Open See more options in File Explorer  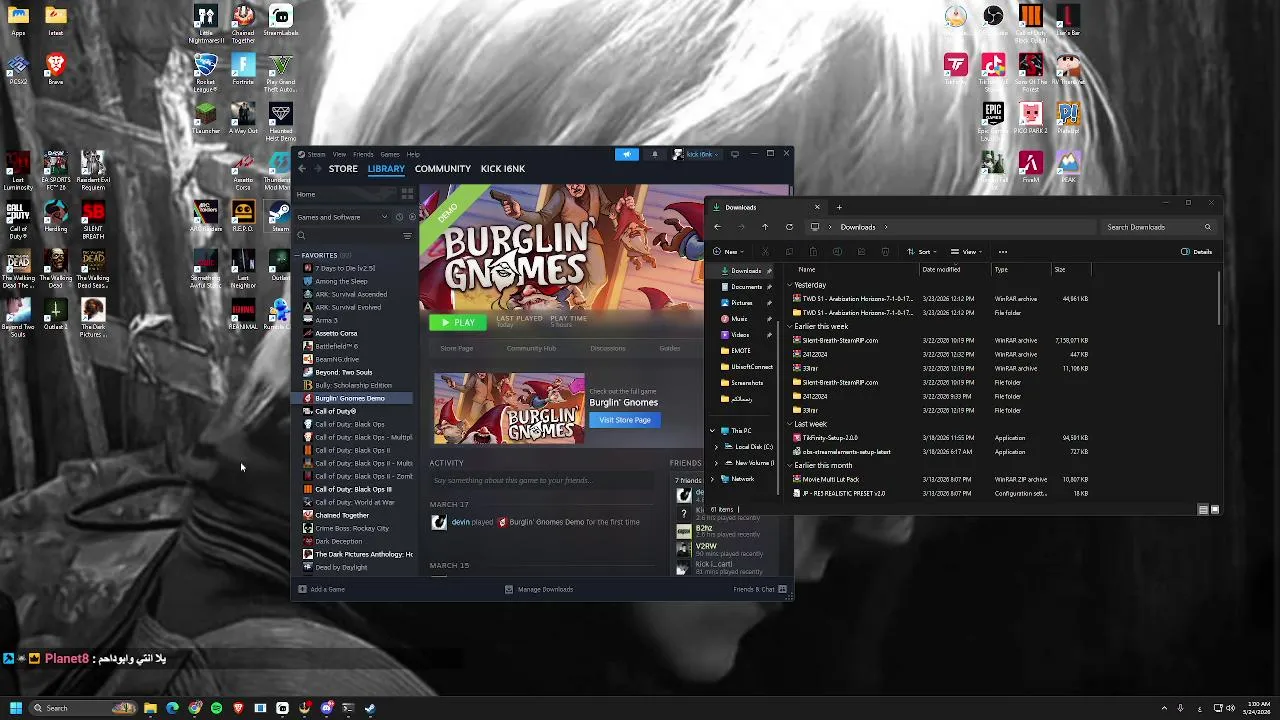(x=1002, y=252)
